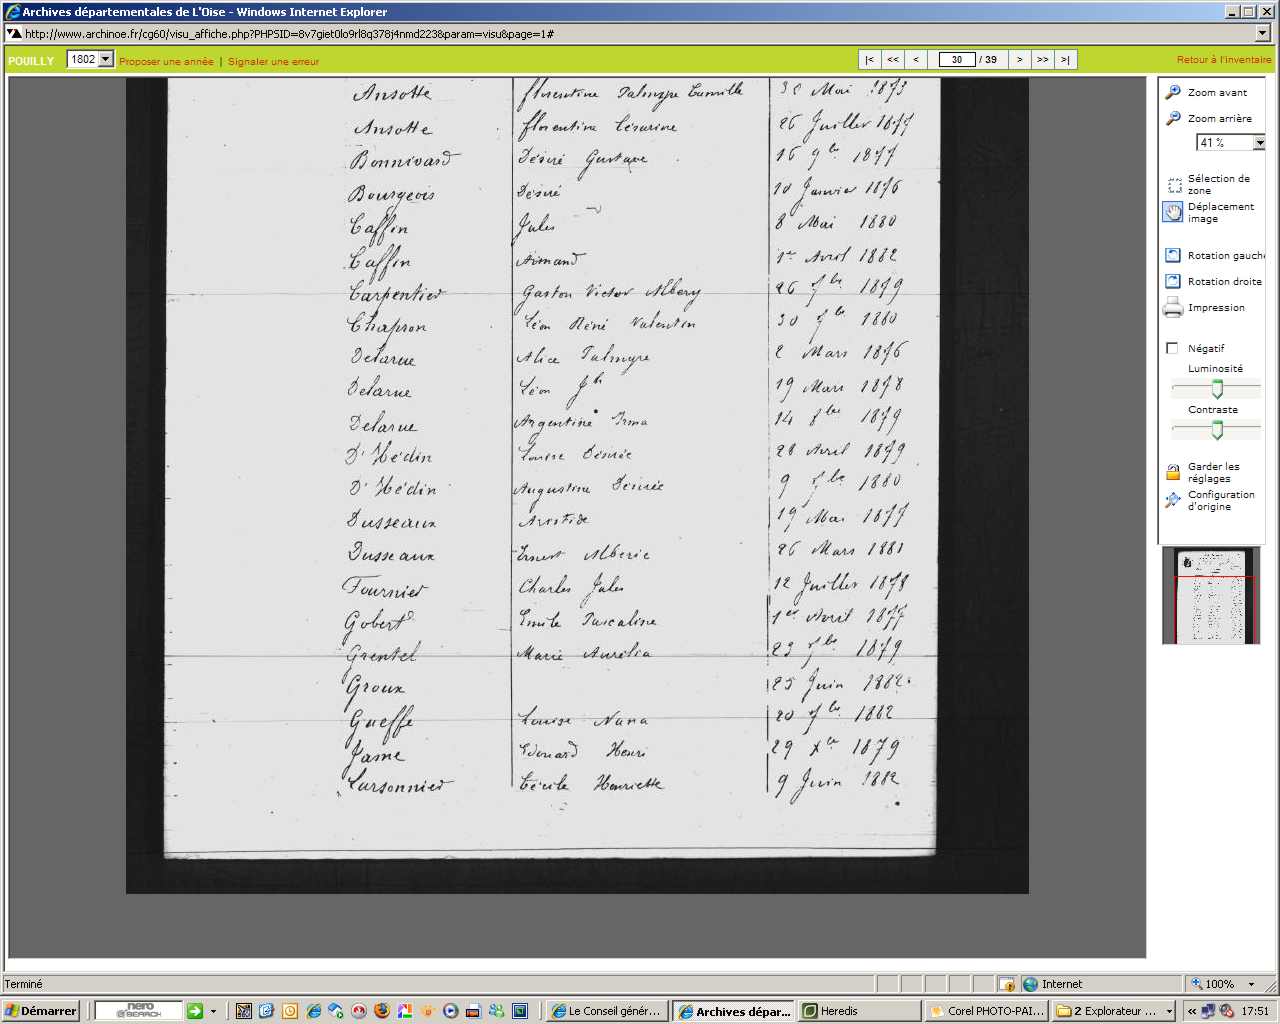This screenshot has height=1024, width=1280.
Task: Enable the Négatif checkbox
Action: click(1172, 349)
